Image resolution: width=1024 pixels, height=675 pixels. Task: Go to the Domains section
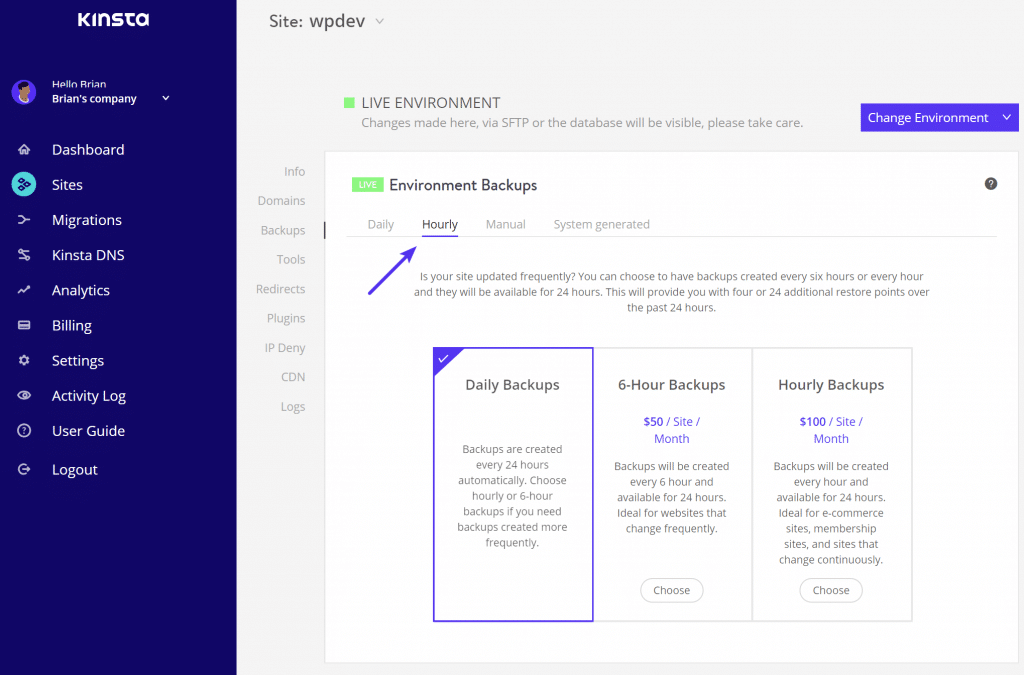[x=281, y=201]
